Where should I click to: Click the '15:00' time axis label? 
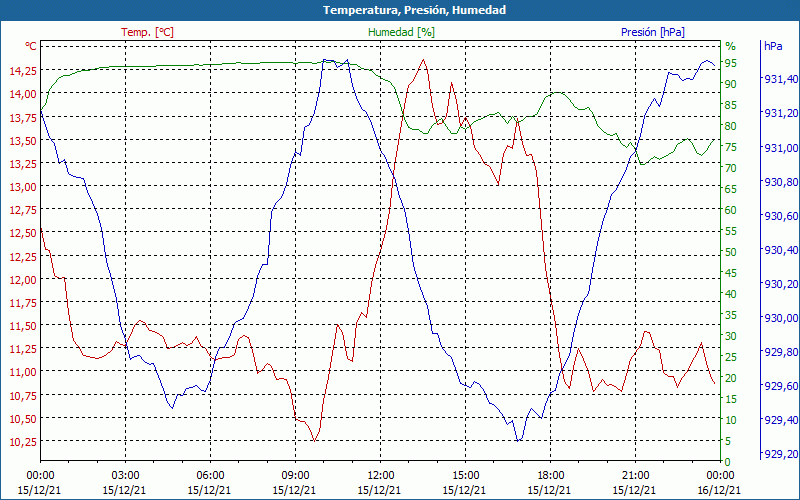[465, 476]
